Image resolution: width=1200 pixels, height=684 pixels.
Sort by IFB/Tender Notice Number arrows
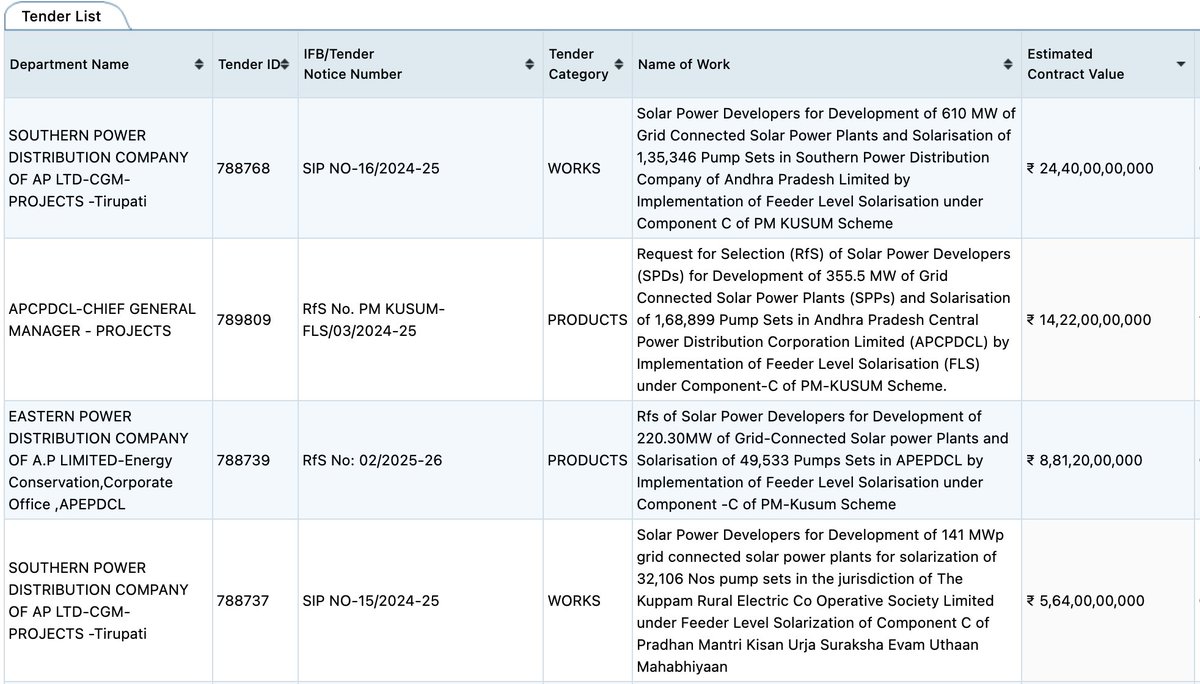529,64
